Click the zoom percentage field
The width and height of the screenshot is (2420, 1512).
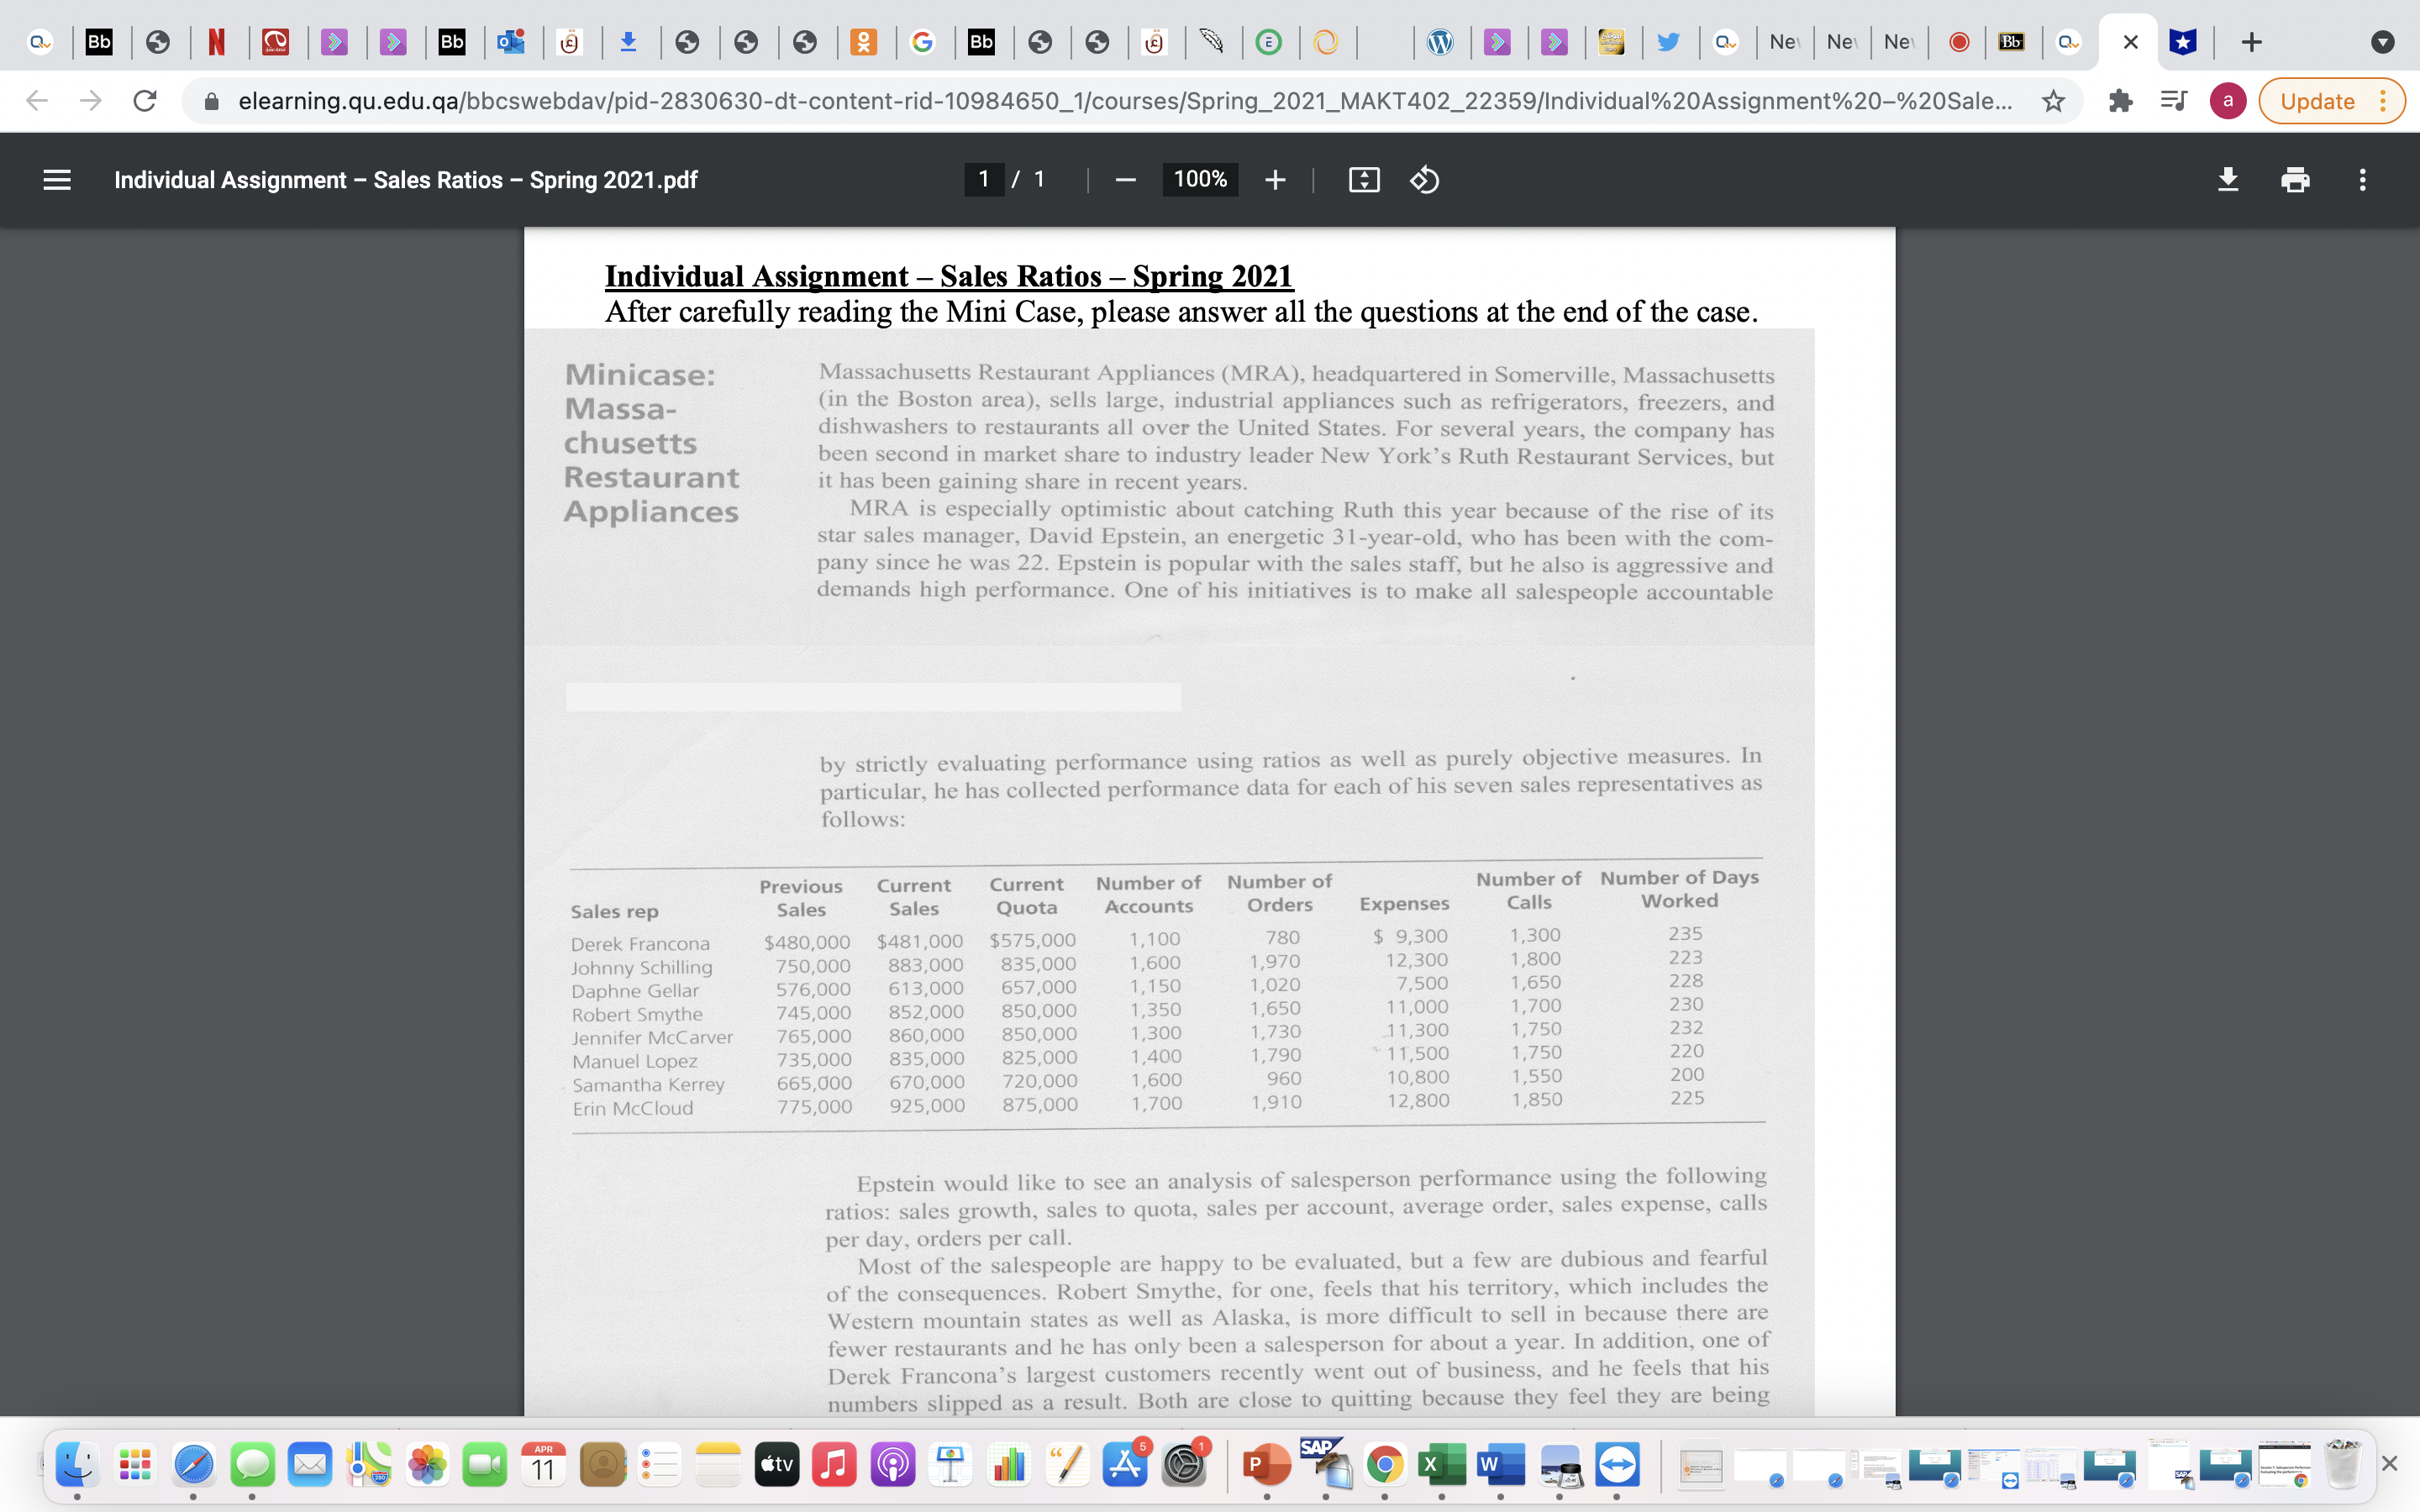point(1199,180)
